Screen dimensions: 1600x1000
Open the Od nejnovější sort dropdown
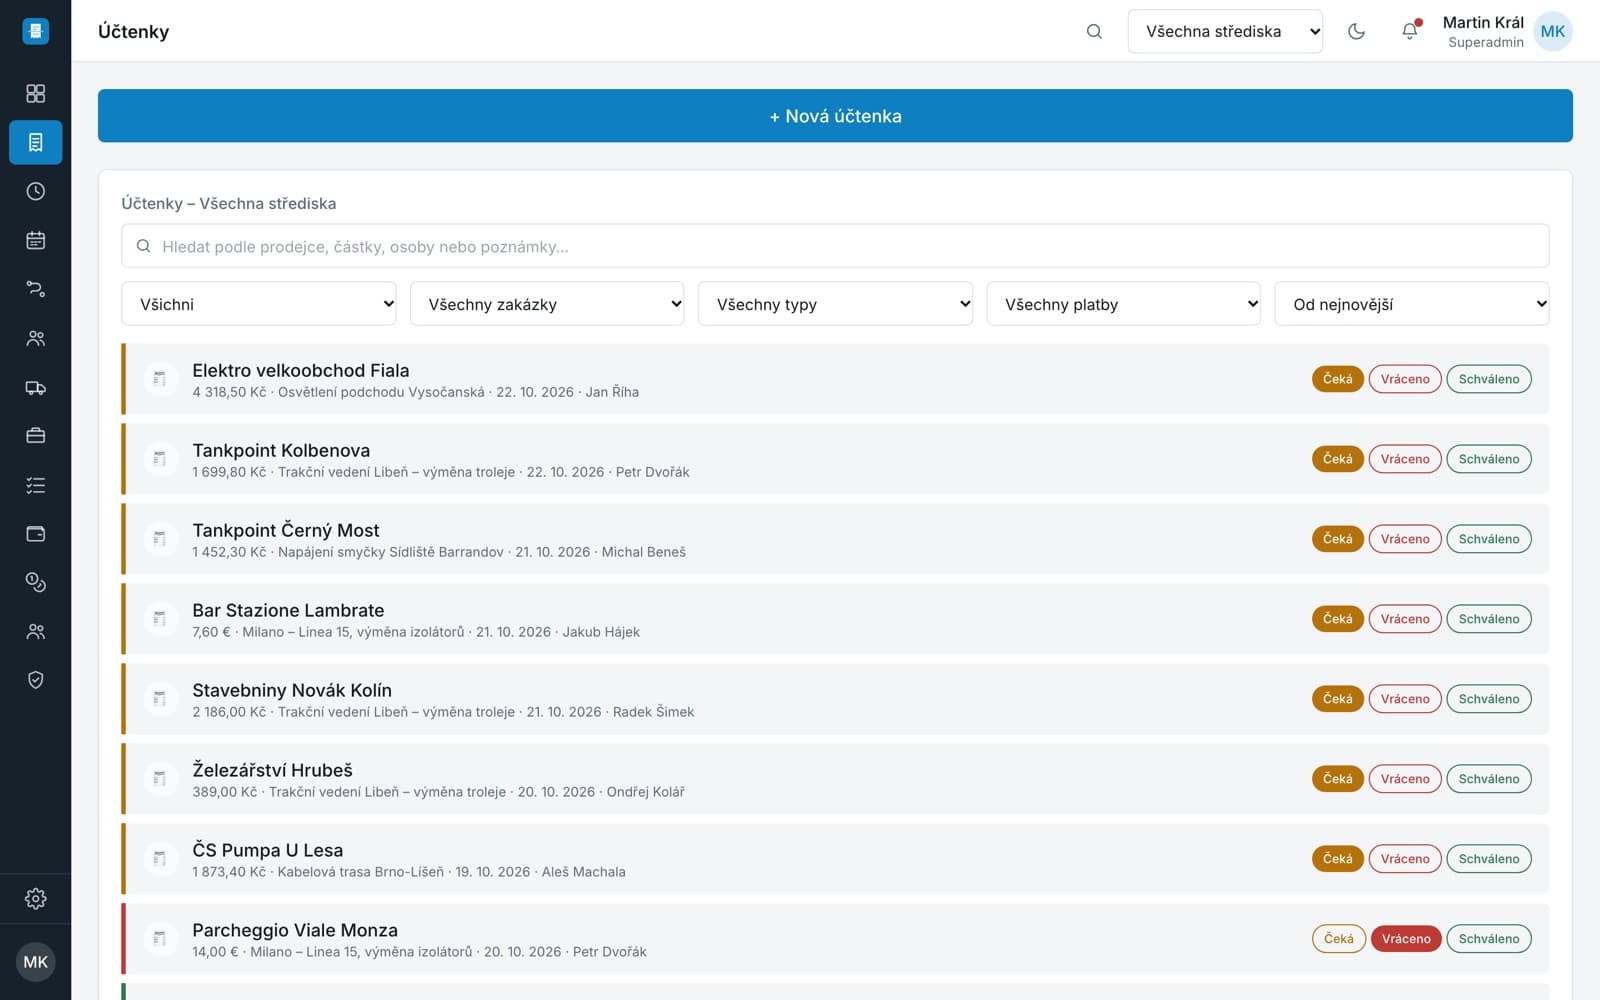(1411, 304)
